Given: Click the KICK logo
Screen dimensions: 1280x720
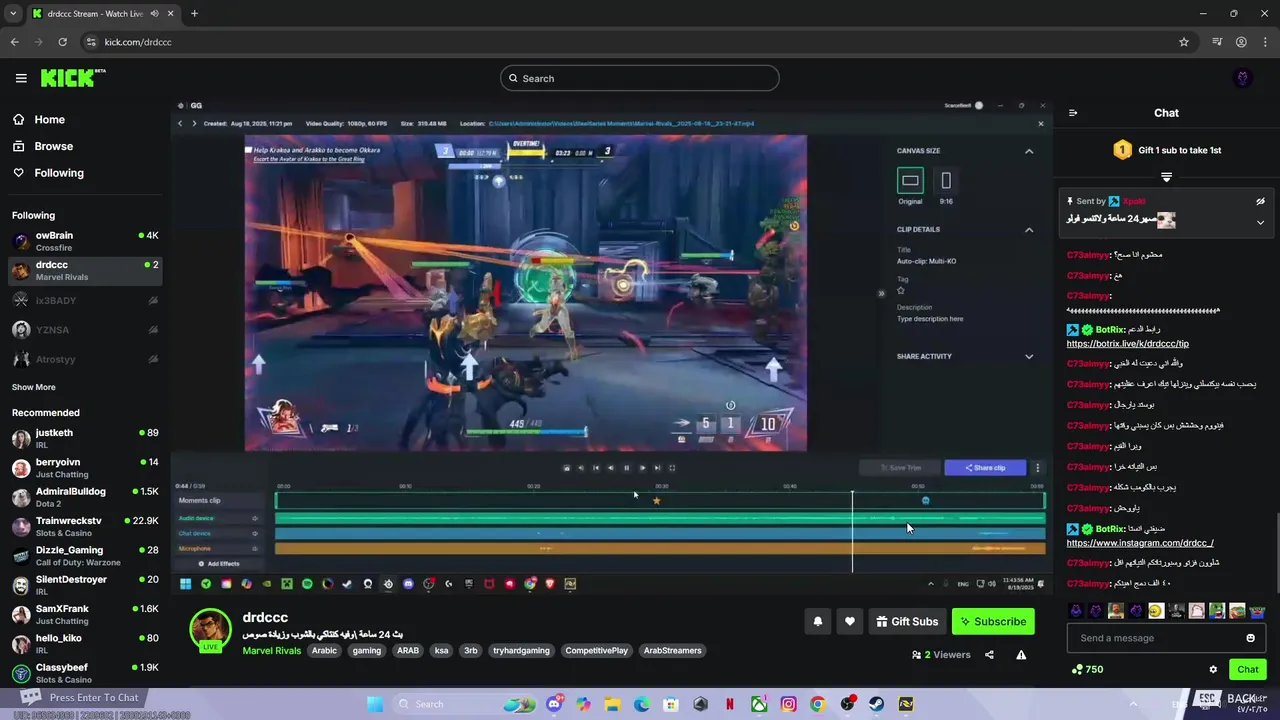Looking at the screenshot, I should [73, 78].
